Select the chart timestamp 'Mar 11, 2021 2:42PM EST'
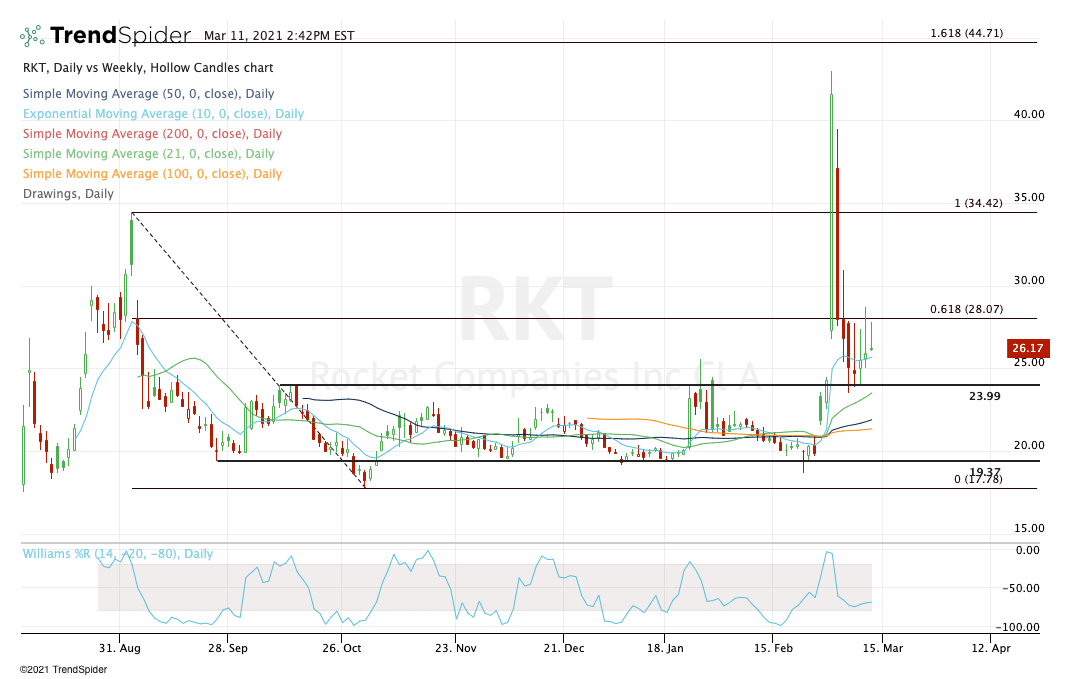Viewport: 1070px width, 679px height. 278,35
